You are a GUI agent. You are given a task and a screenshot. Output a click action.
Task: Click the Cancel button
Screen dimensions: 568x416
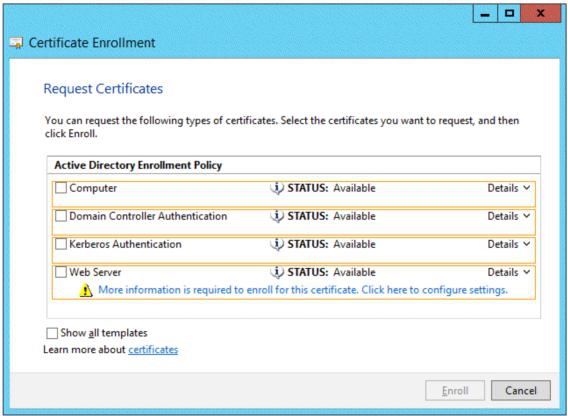521,390
